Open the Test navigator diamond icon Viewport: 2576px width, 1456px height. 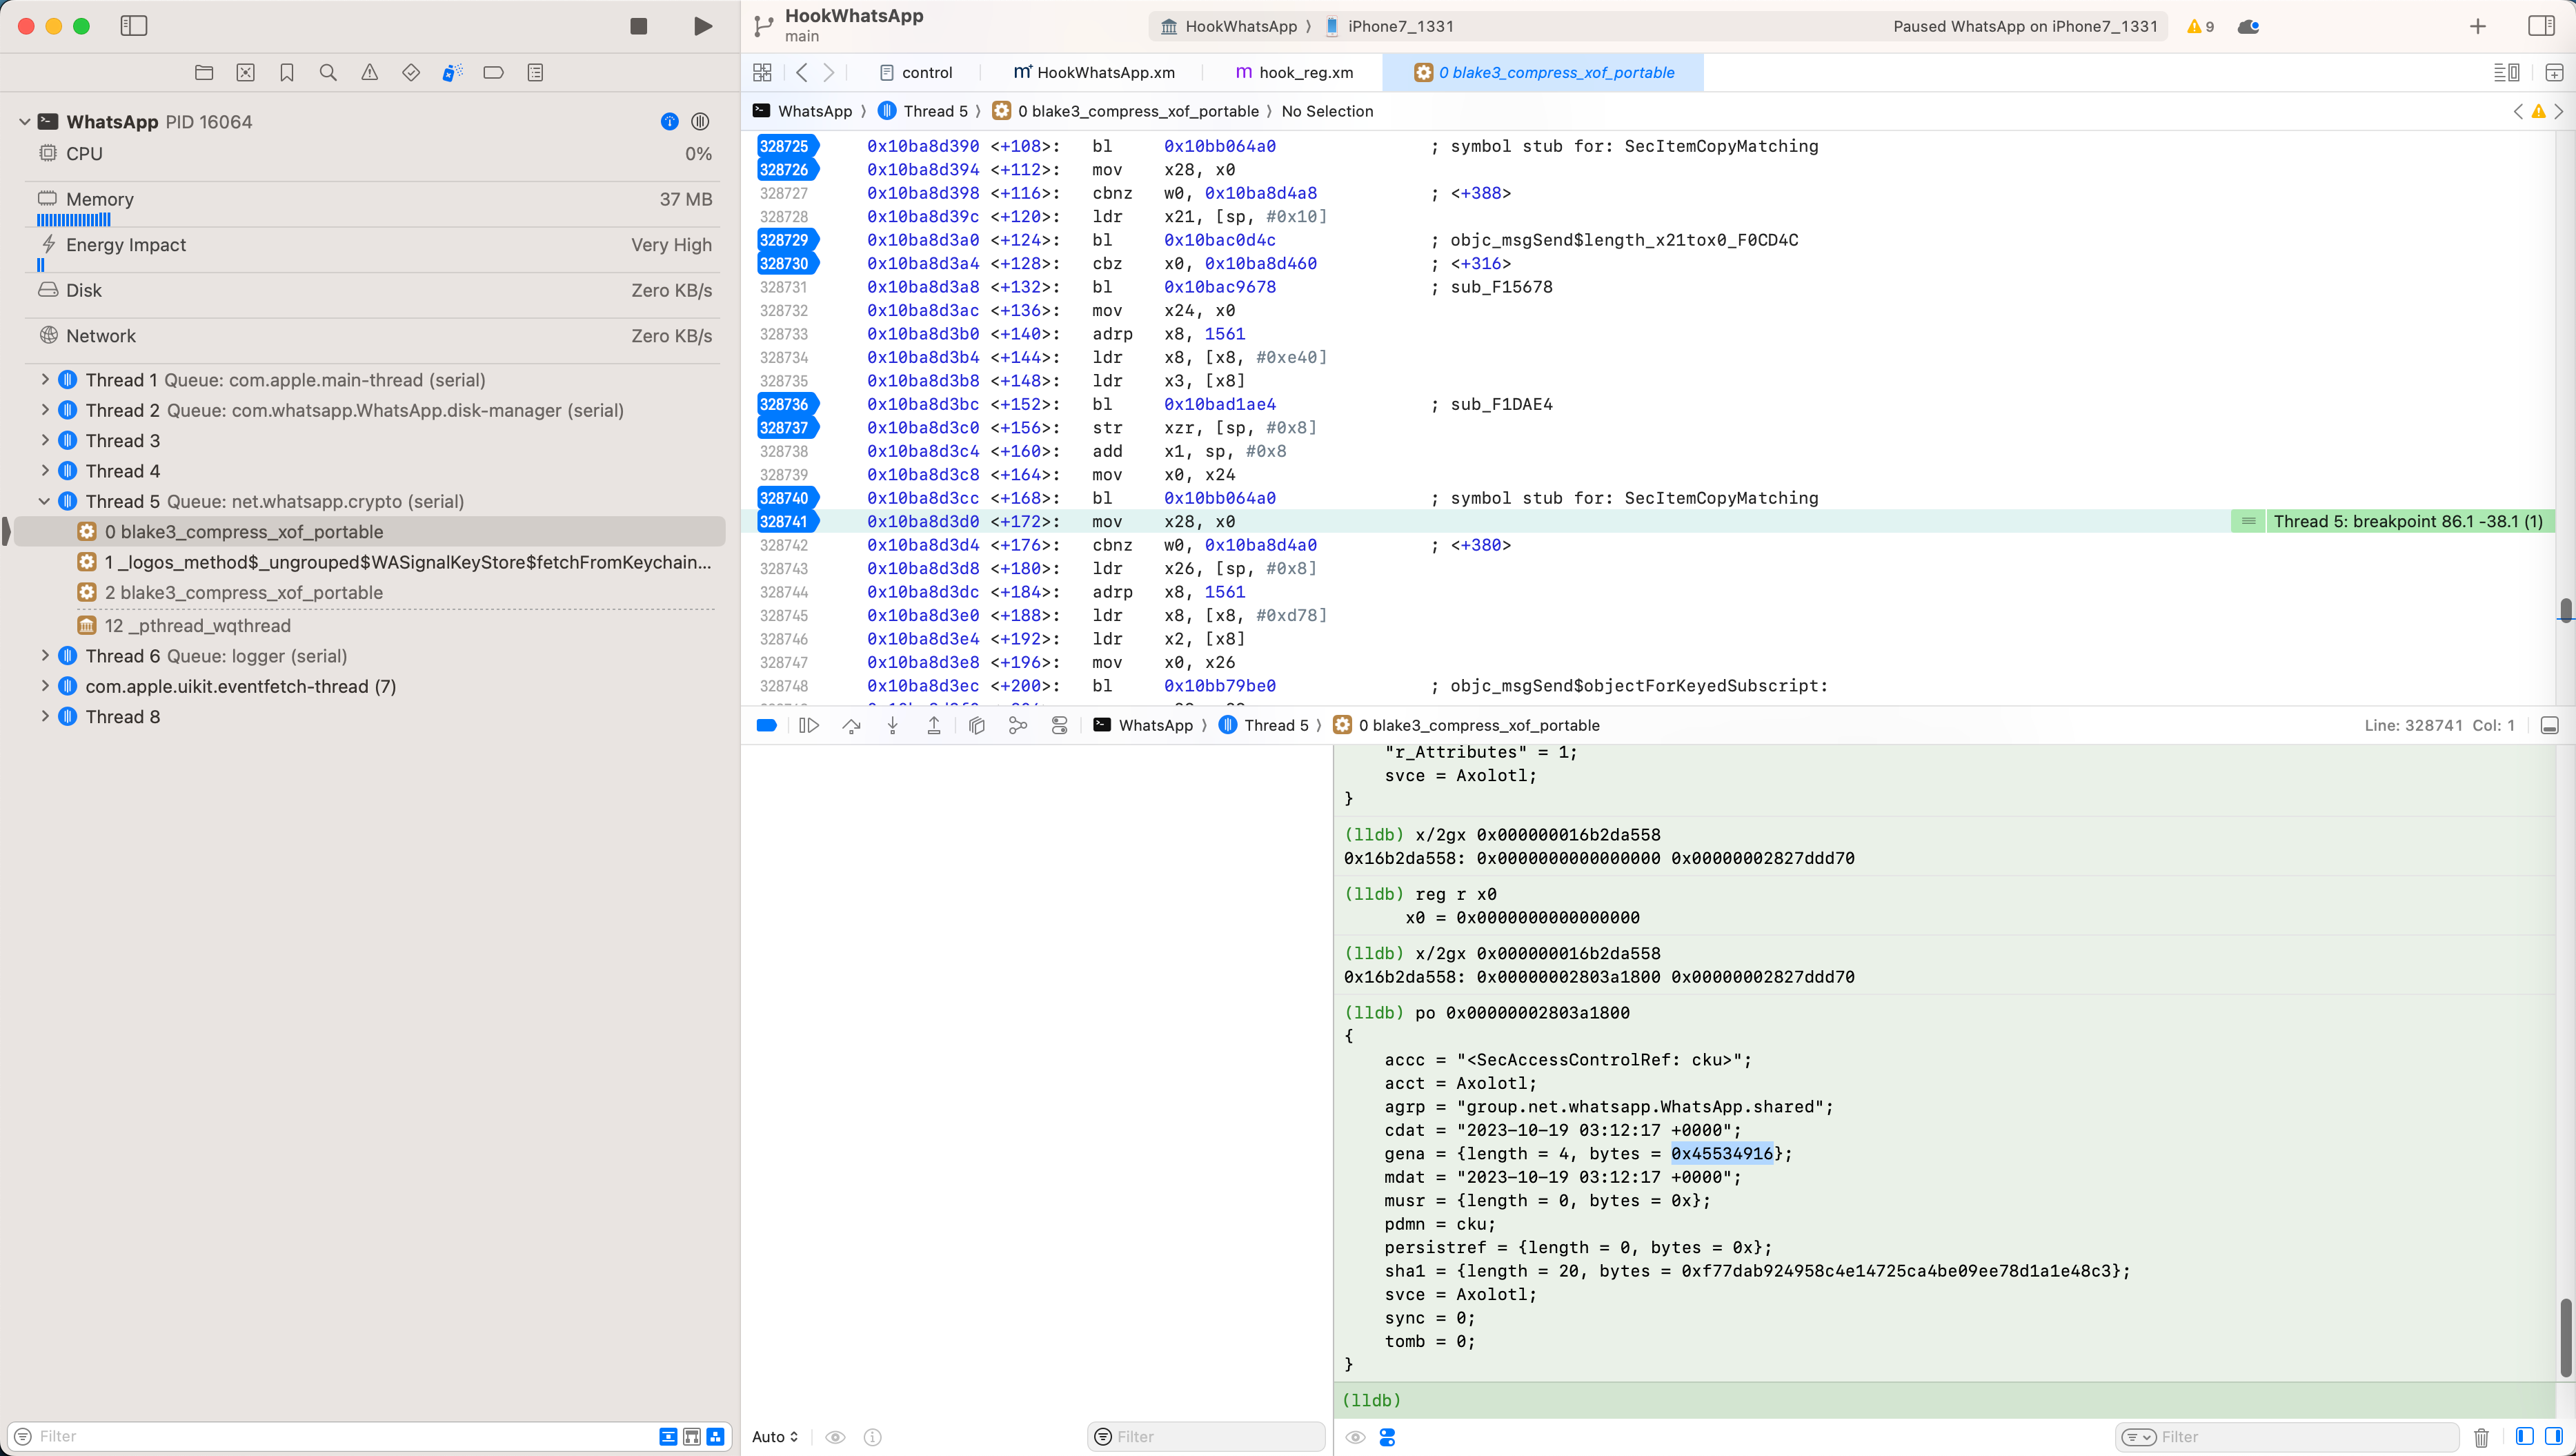click(411, 72)
